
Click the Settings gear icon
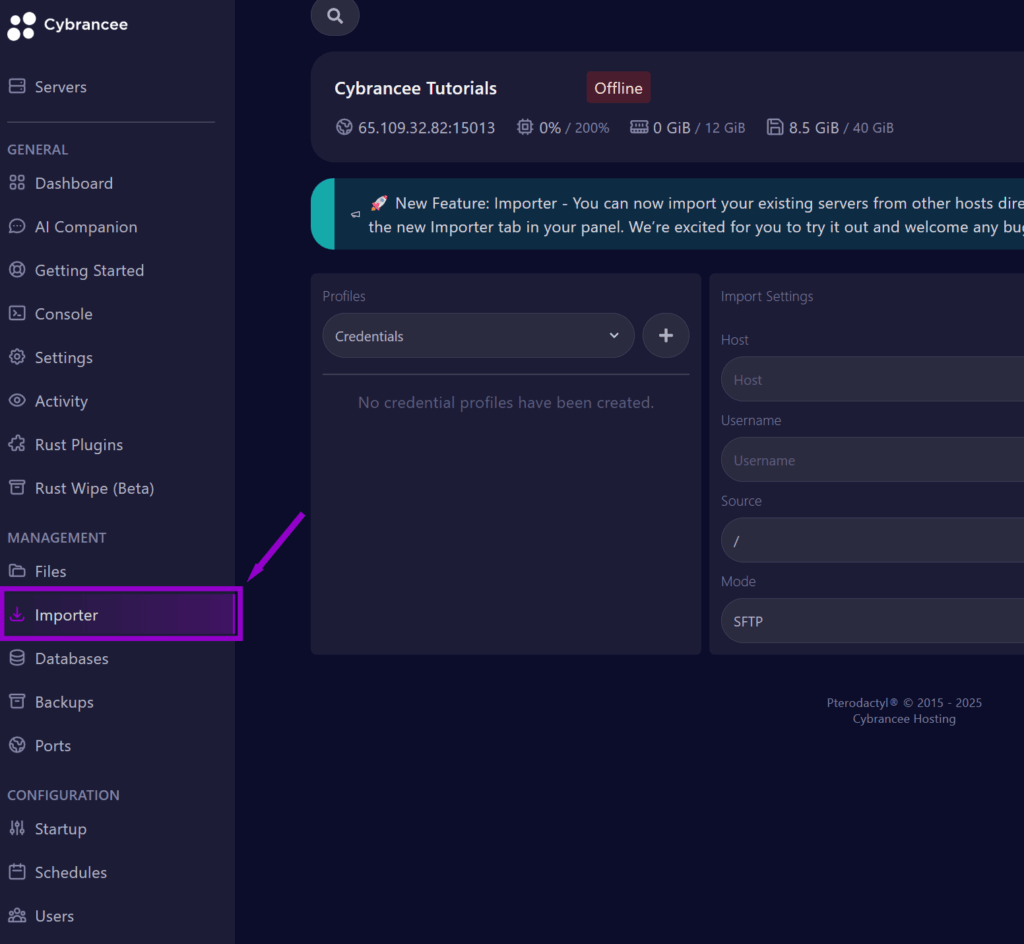pos(17,357)
